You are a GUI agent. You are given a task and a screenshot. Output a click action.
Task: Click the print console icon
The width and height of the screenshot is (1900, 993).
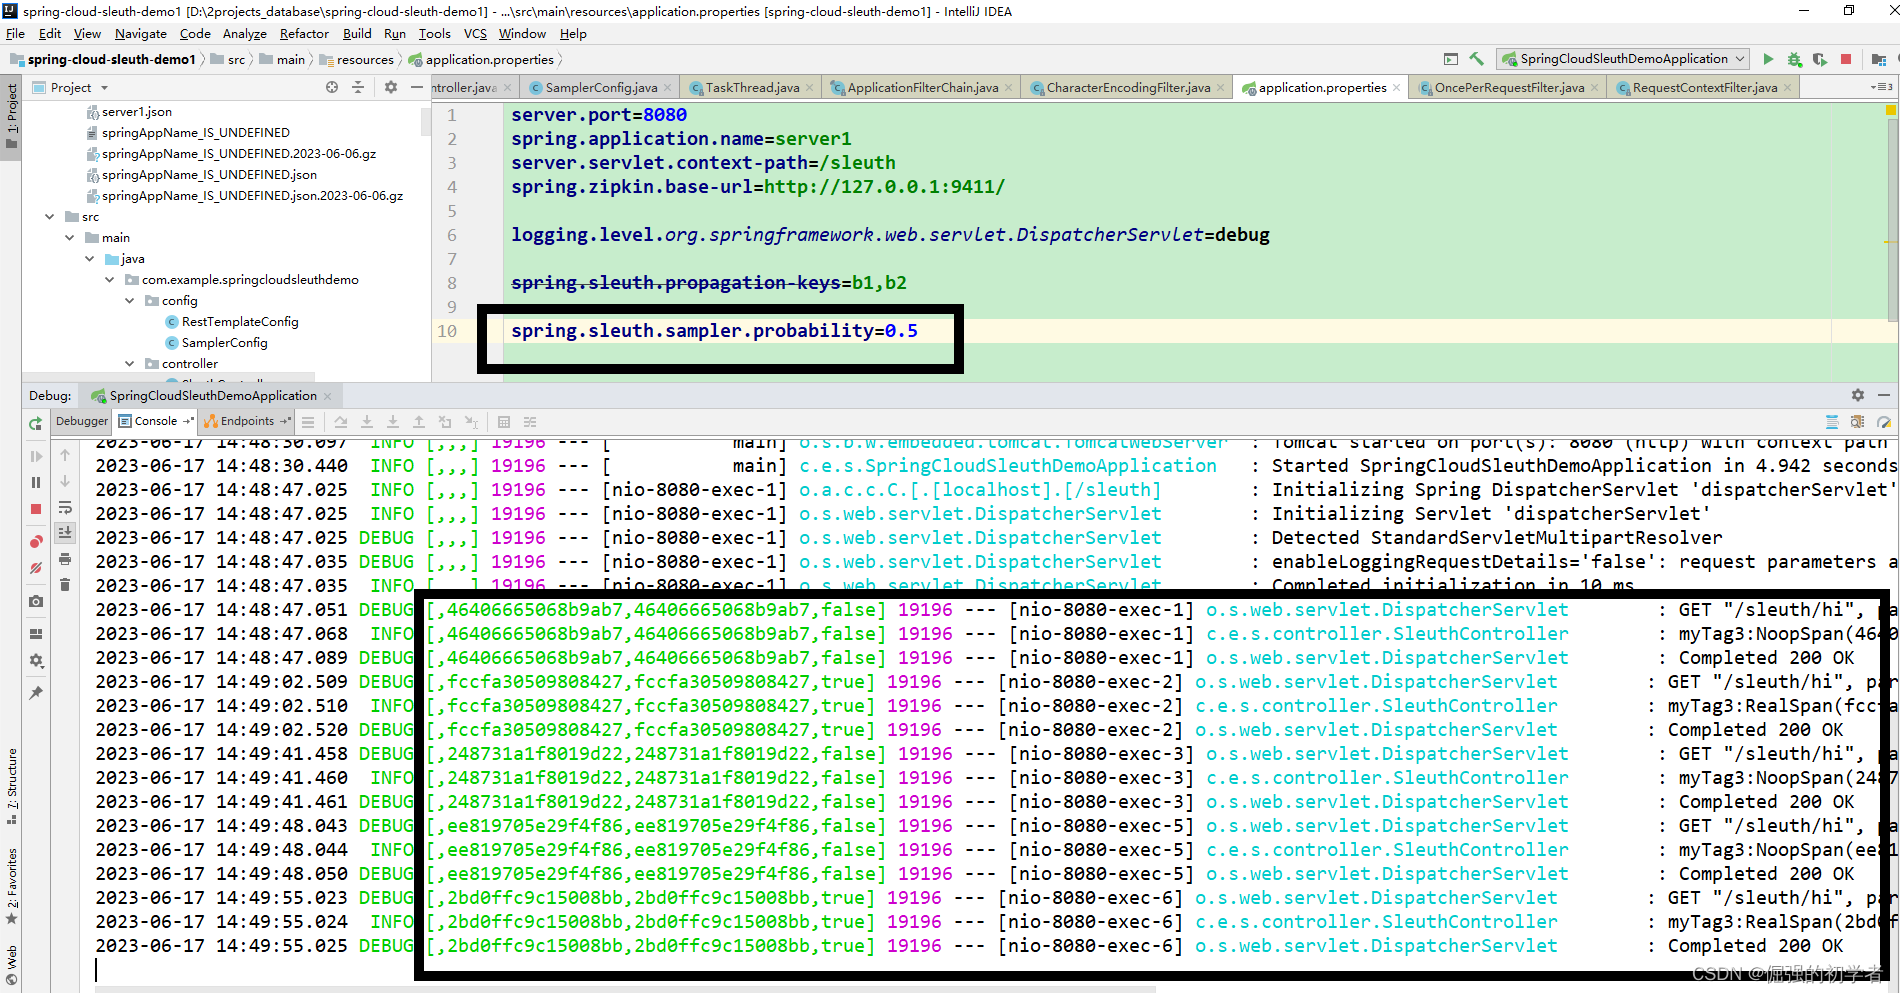(x=65, y=559)
